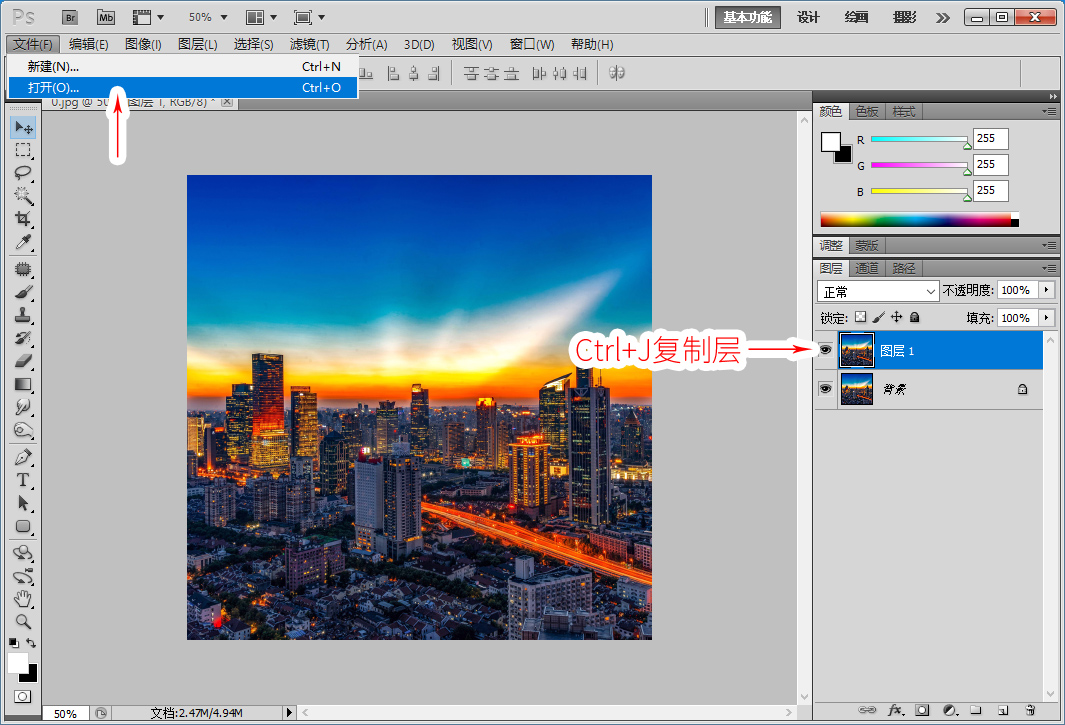Switch to the 设计 workspace

pos(808,17)
